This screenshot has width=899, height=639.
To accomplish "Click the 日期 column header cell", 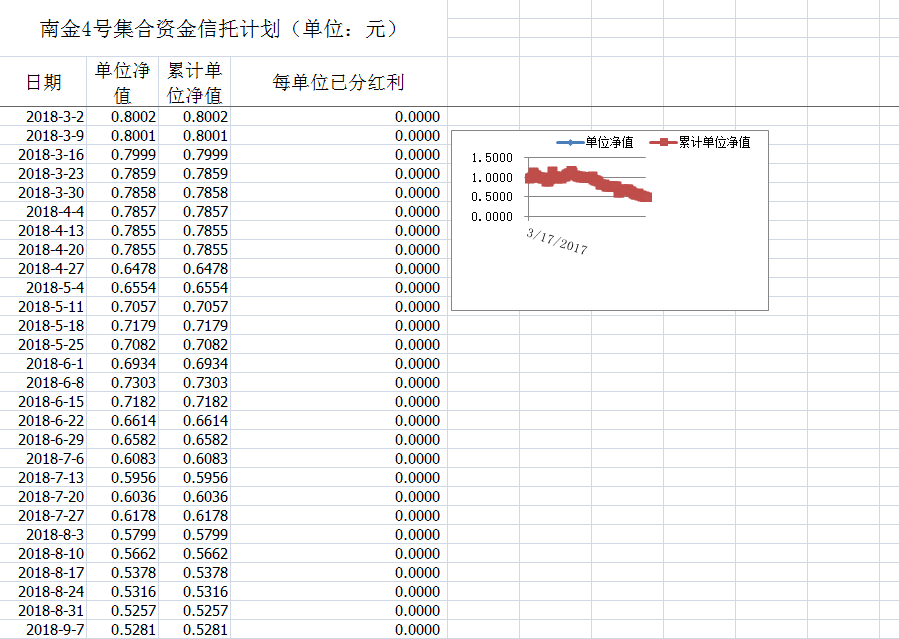I will click(43, 82).
